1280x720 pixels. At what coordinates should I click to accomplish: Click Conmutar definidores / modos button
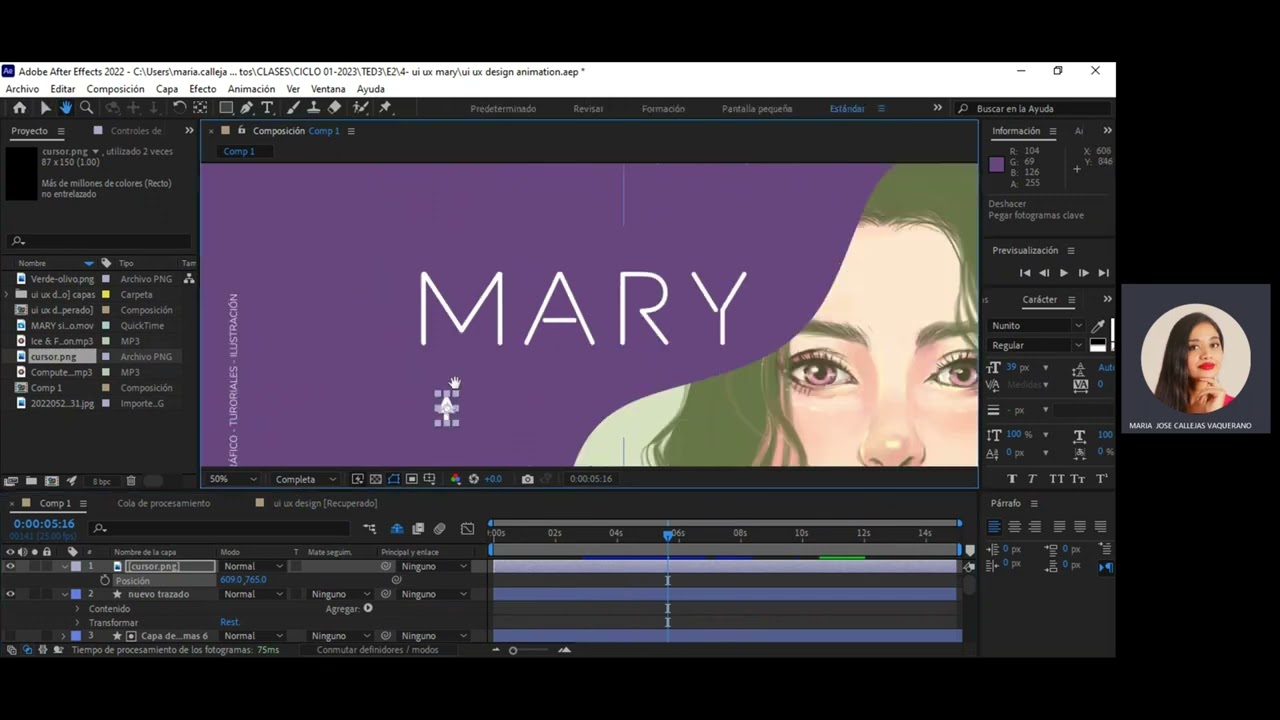pos(377,650)
